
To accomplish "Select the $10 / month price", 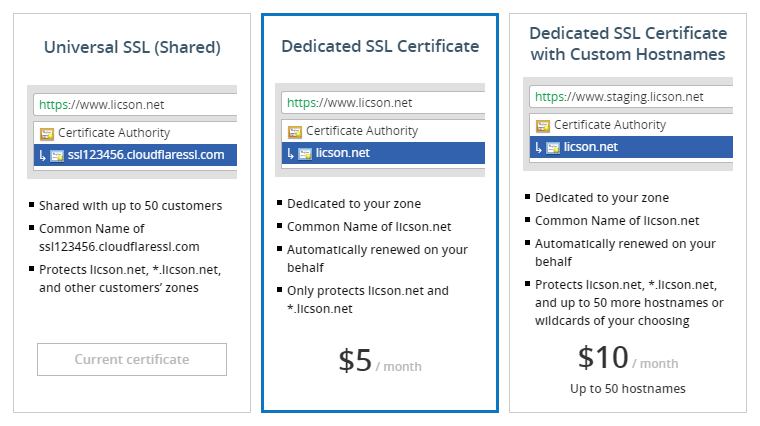I will [628, 358].
